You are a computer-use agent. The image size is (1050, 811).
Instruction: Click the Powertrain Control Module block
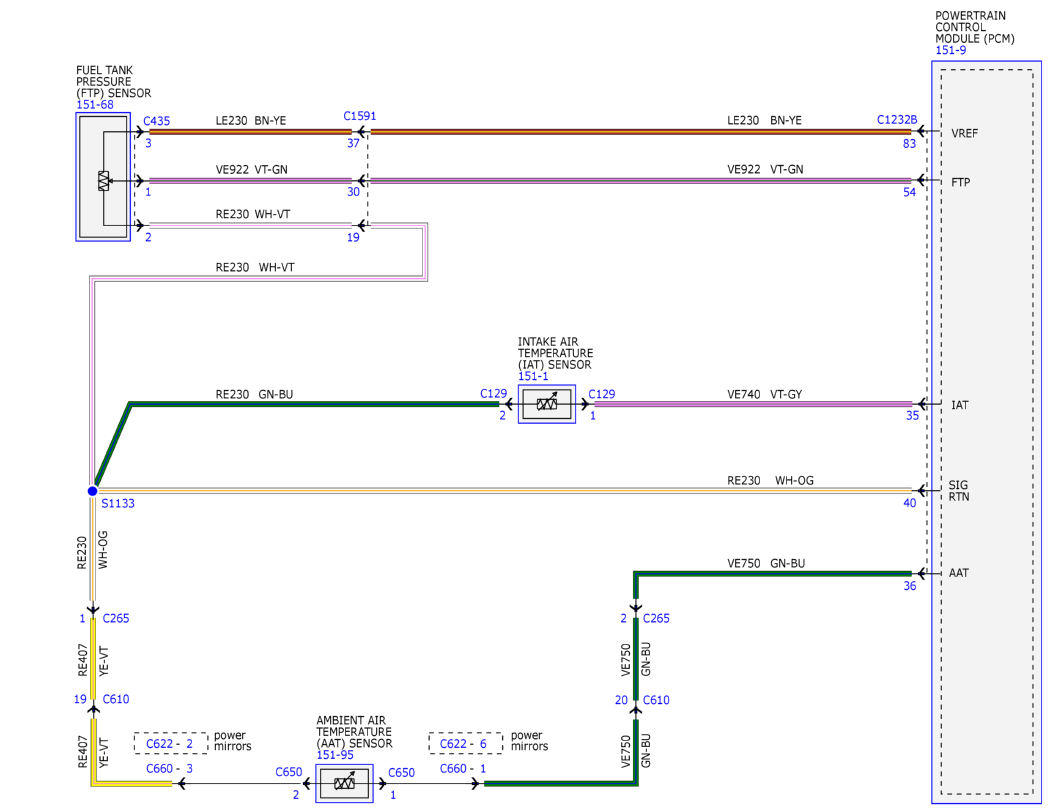[x=986, y=432]
